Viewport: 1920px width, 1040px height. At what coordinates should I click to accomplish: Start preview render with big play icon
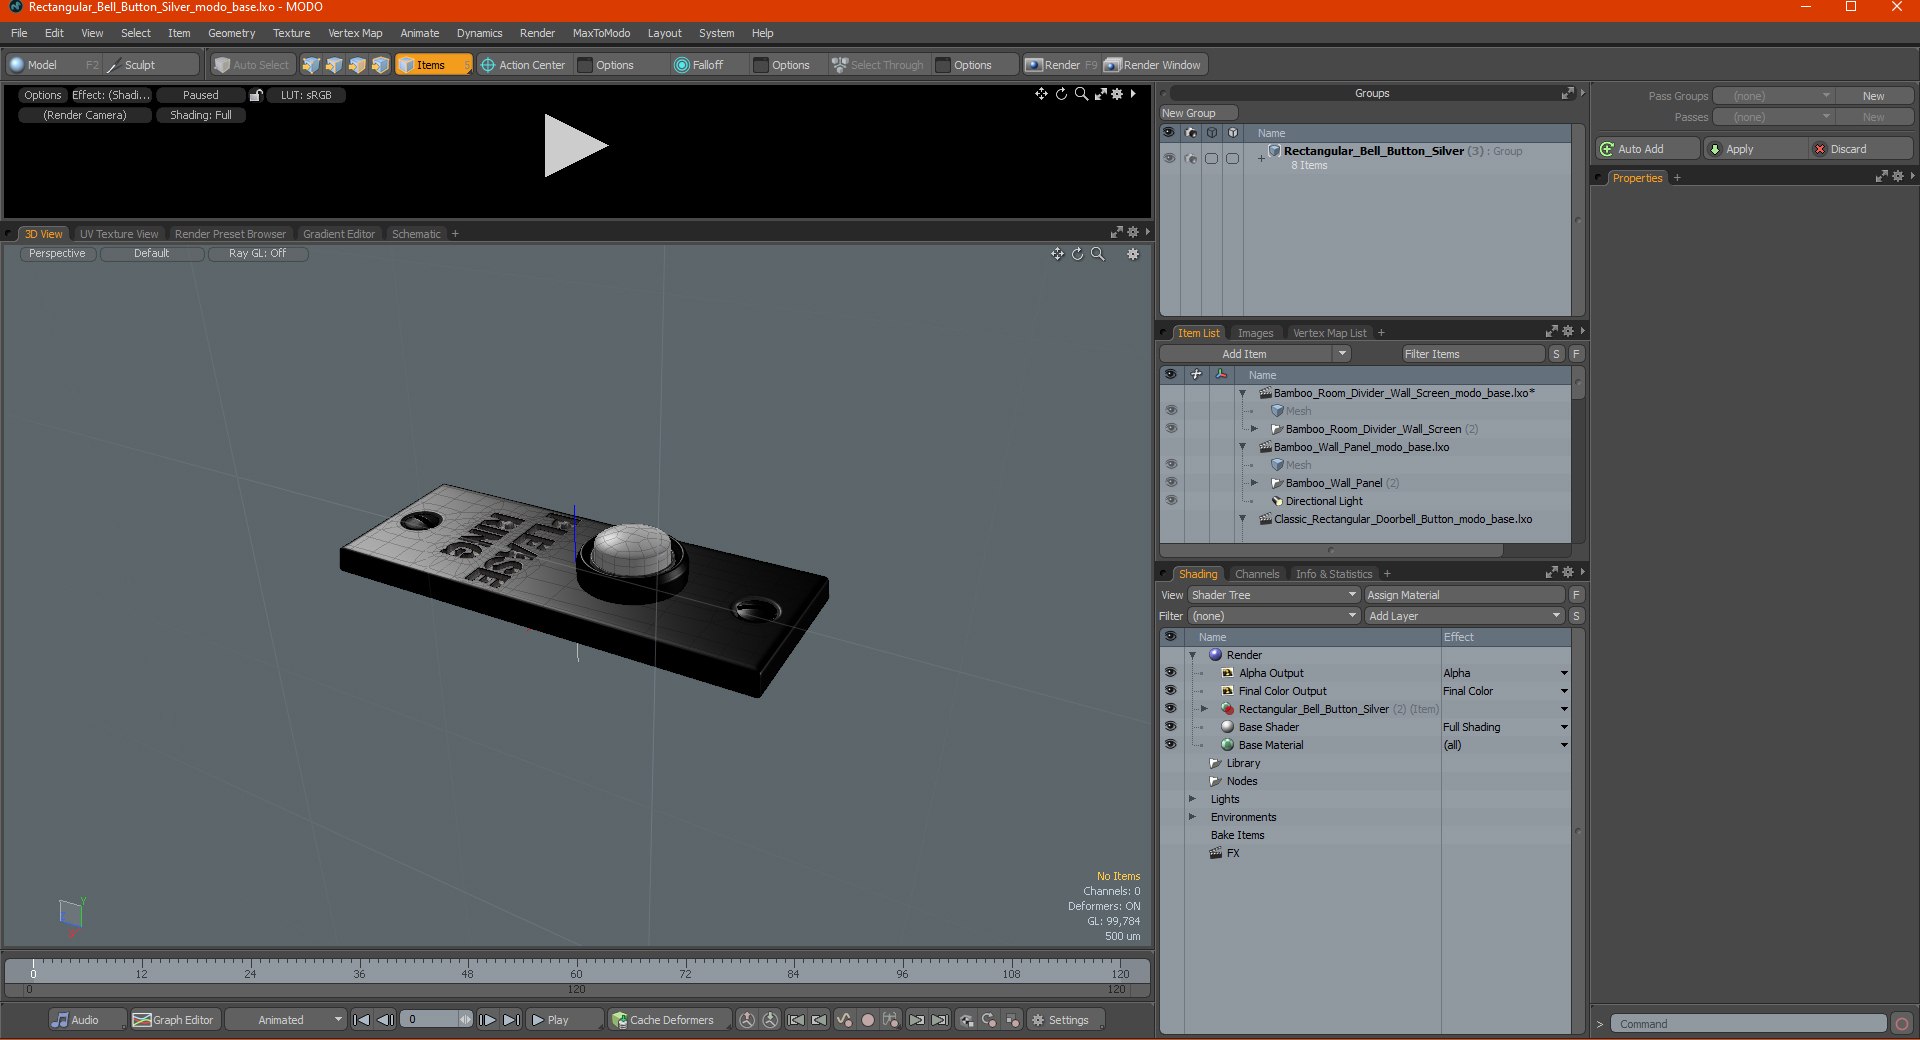575,146
